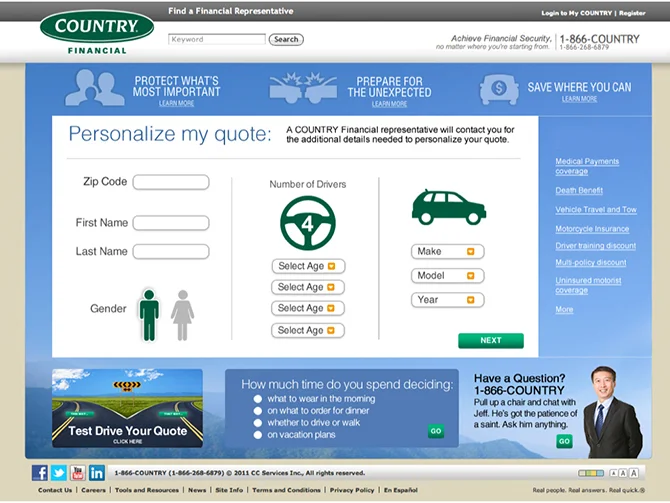670x503 pixels.
Task: Click the dollar piggy car savings icon
Action: [x=499, y=89]
